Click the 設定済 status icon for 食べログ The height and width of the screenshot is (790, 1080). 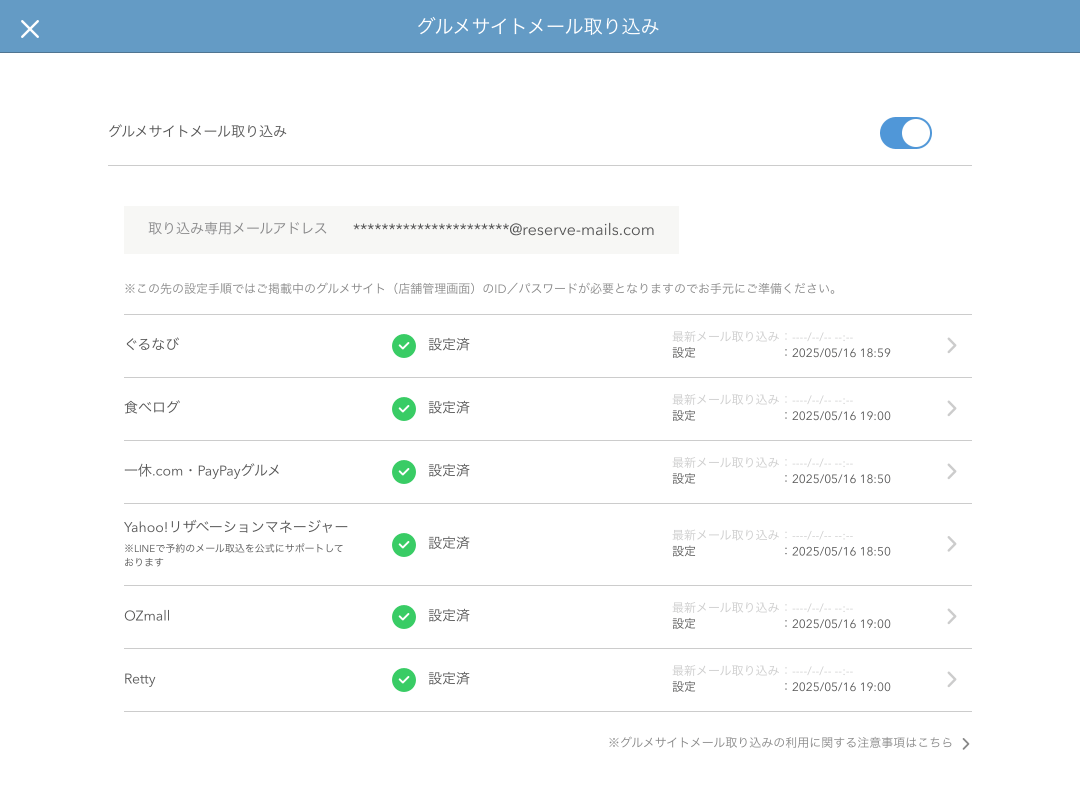(x=404, y=408)
